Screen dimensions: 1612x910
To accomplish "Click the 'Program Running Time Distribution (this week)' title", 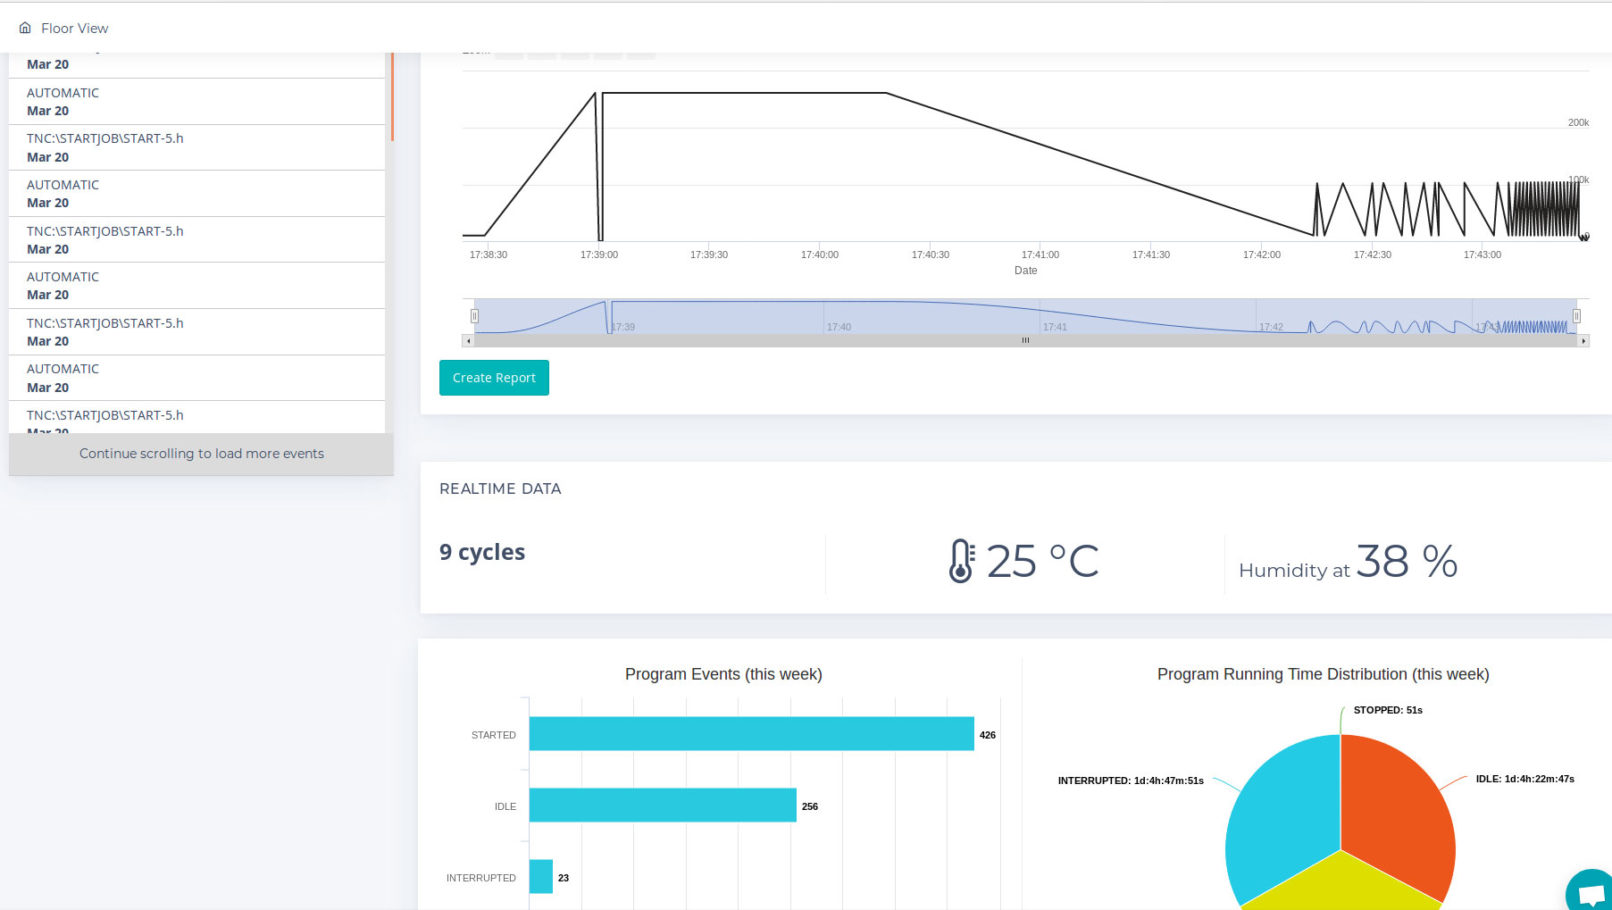I will click(x=1323, y=674).
